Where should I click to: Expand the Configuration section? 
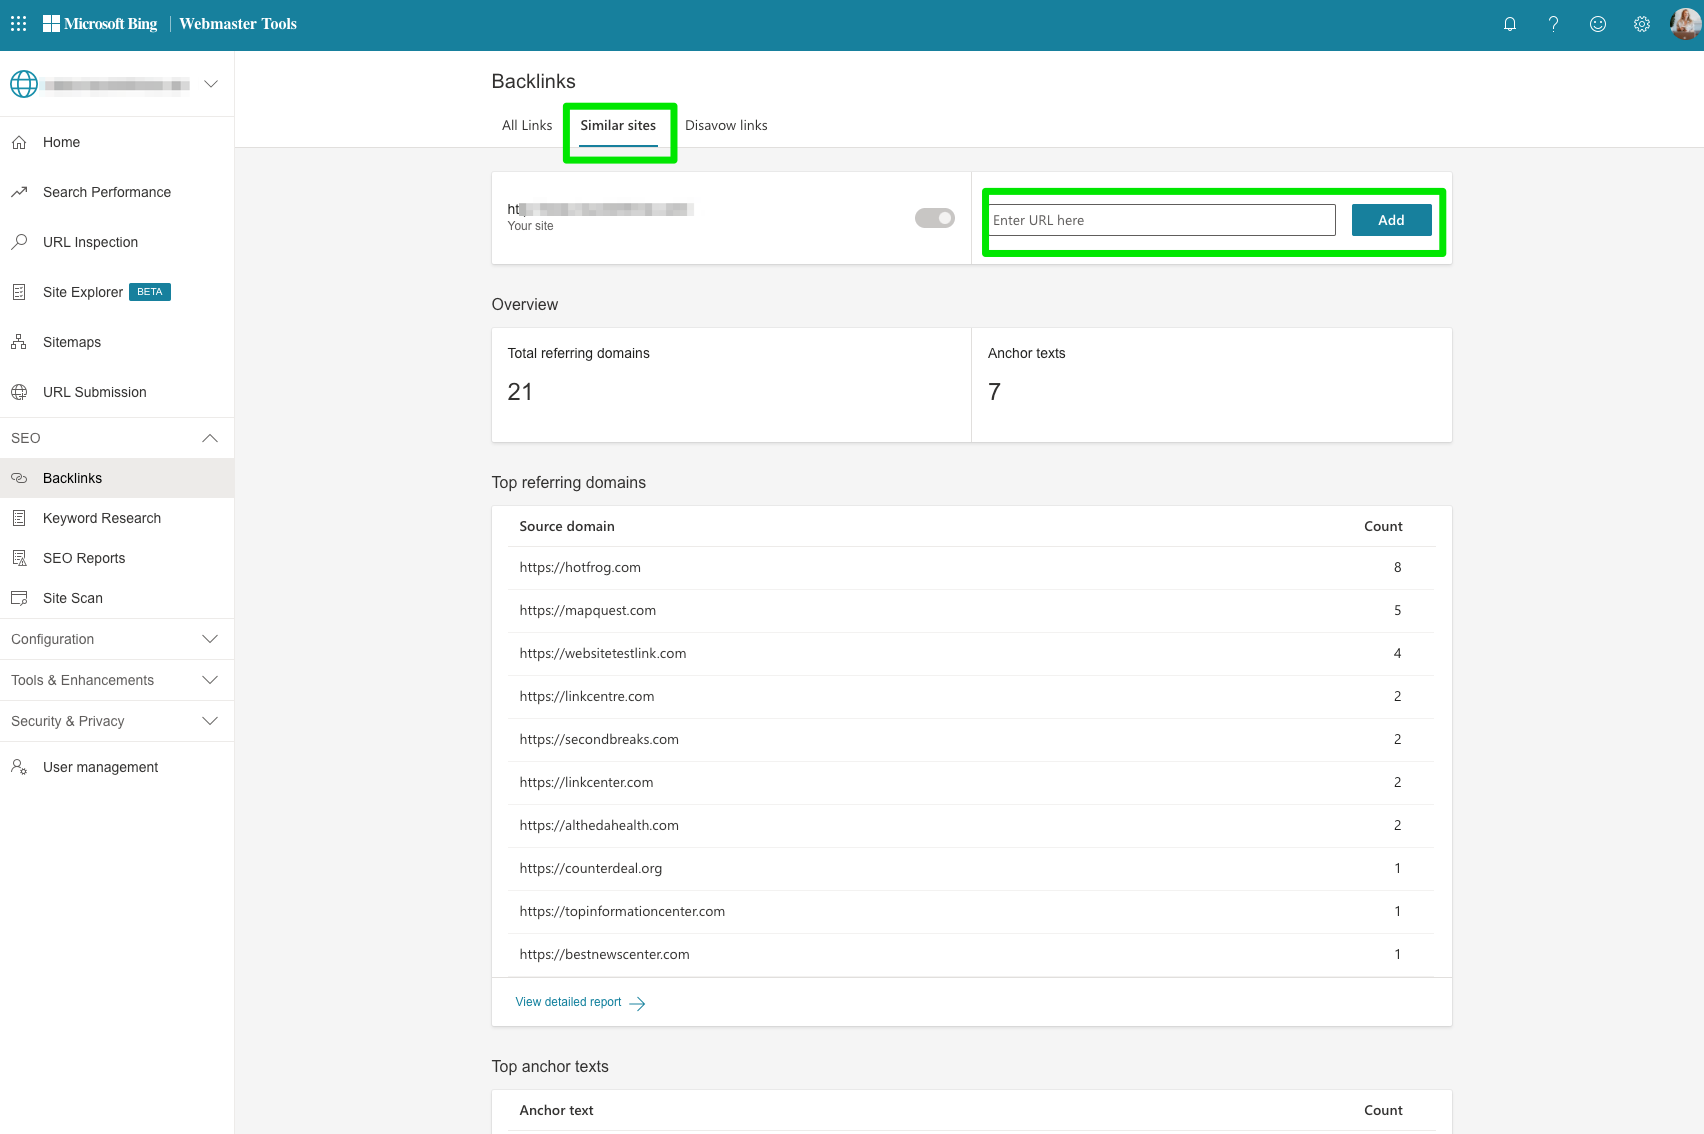tap(210, 639)
